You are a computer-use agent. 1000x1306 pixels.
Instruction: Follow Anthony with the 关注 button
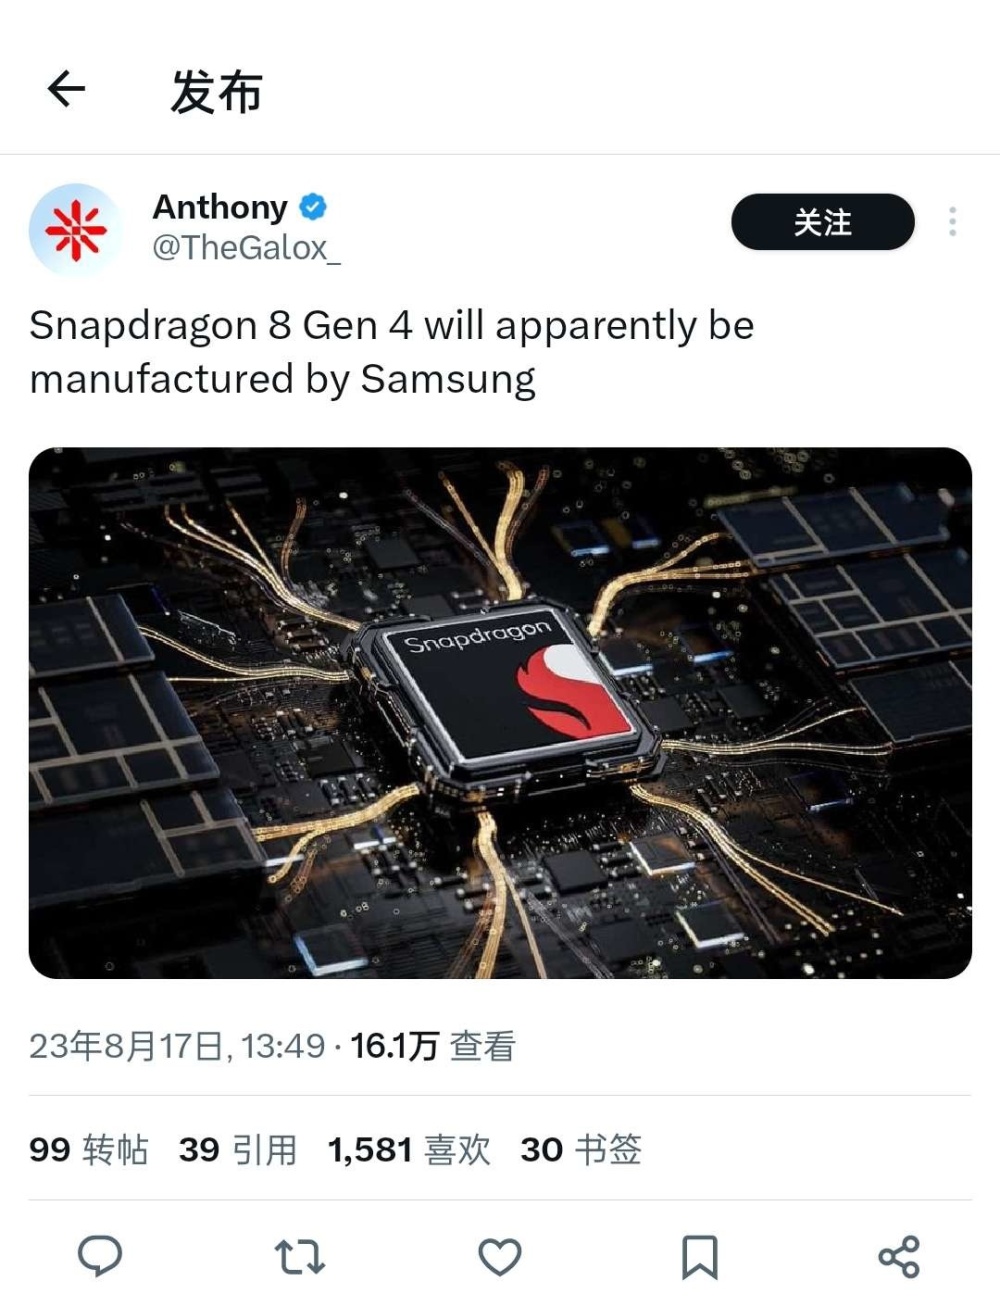(823, 222)
